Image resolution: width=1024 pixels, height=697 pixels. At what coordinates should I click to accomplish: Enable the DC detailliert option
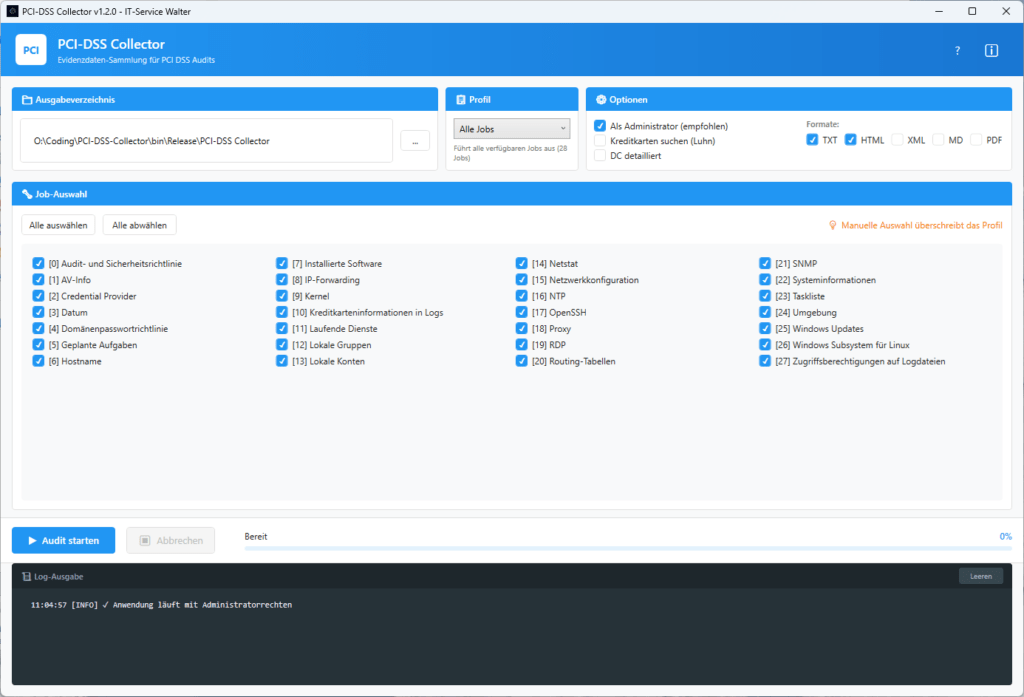click(x=601, y=155)
